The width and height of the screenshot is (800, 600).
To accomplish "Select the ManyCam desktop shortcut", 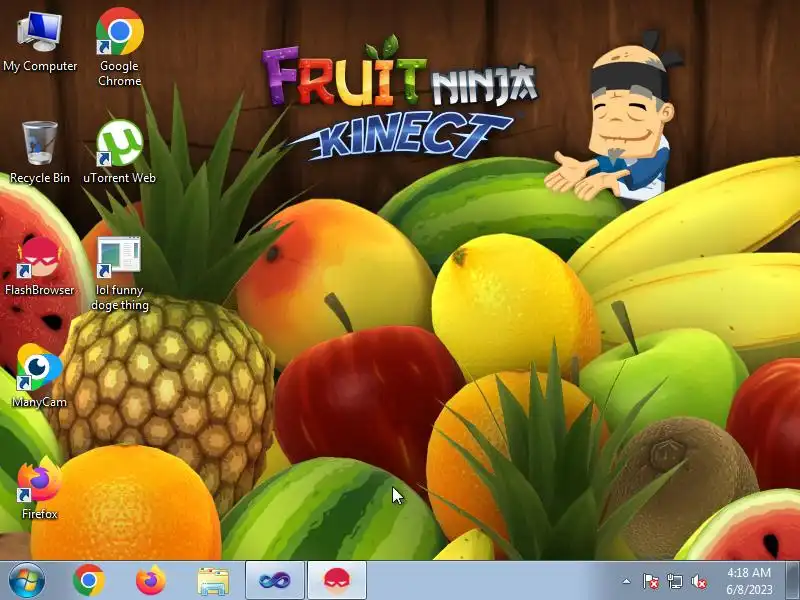I will click(40, 376).
